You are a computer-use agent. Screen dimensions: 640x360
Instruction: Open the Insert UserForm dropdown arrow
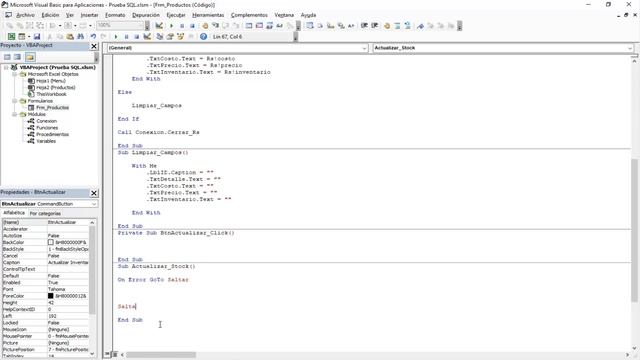29,36
